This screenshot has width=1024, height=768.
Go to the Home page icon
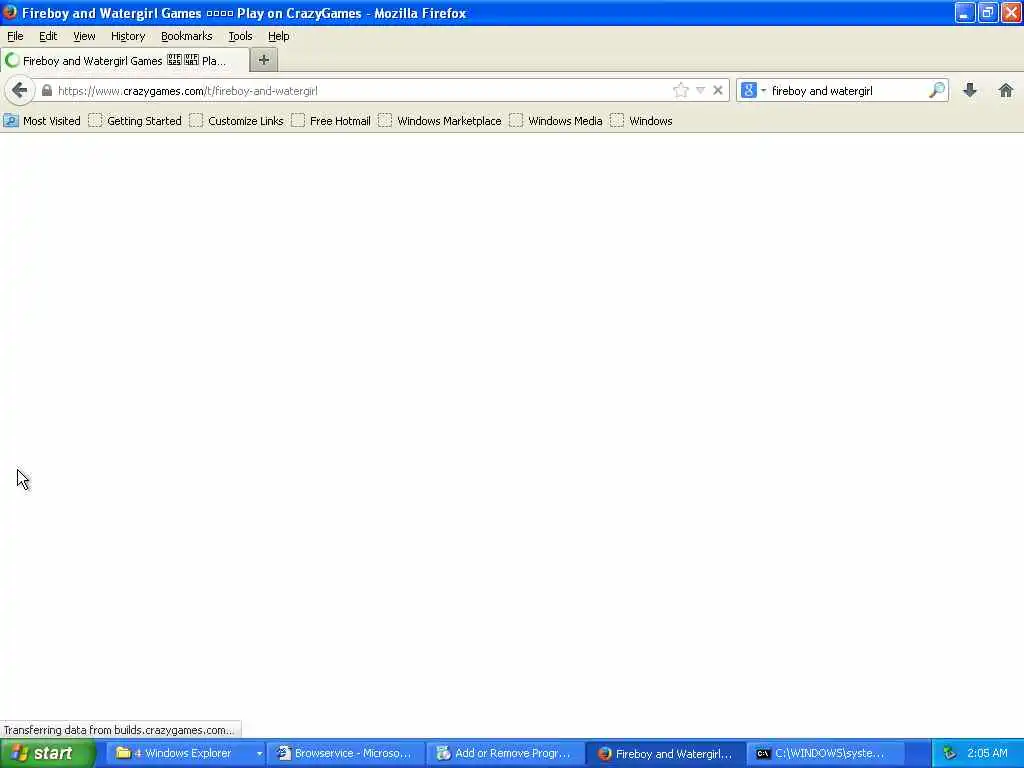pyautogui.click(x=1006, y=90)
